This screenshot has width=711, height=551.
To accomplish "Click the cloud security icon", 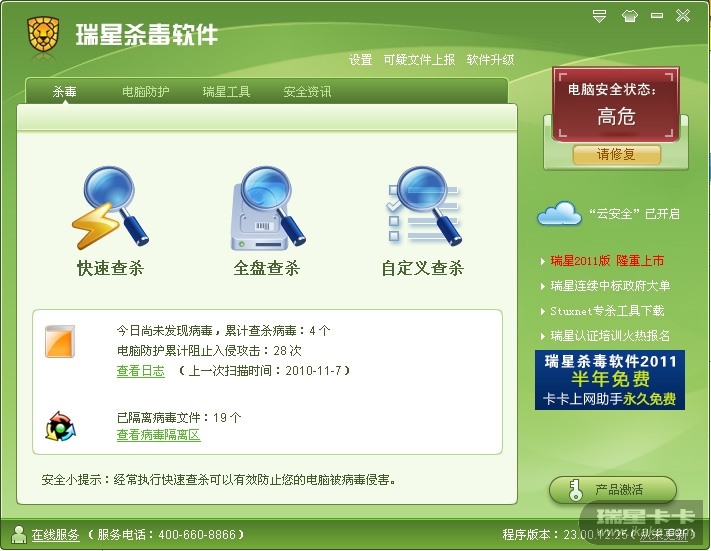I will tap(559, 214).
